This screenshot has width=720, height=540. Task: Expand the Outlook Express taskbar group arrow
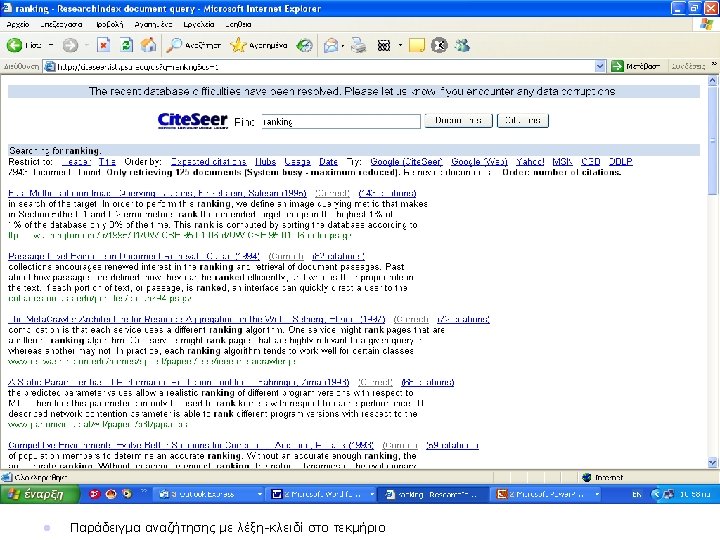pos(259,495)
